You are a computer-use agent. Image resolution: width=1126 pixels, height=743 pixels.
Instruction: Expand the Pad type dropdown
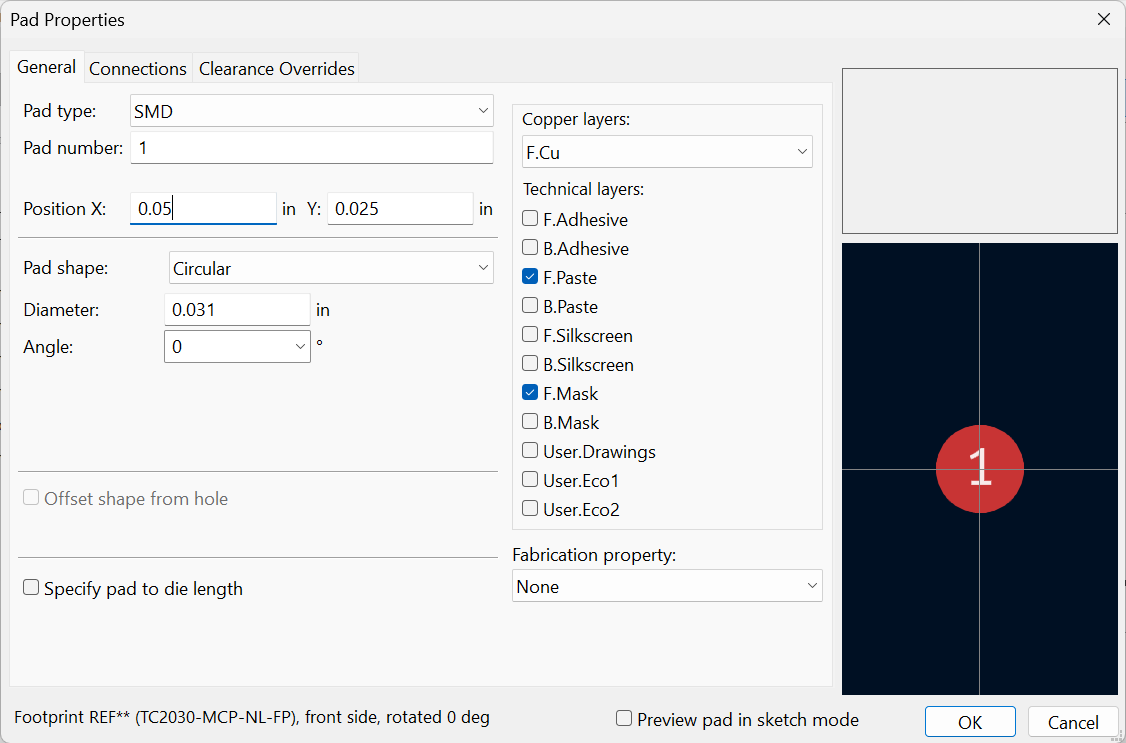pyautogui.click(x=312, y=111)
